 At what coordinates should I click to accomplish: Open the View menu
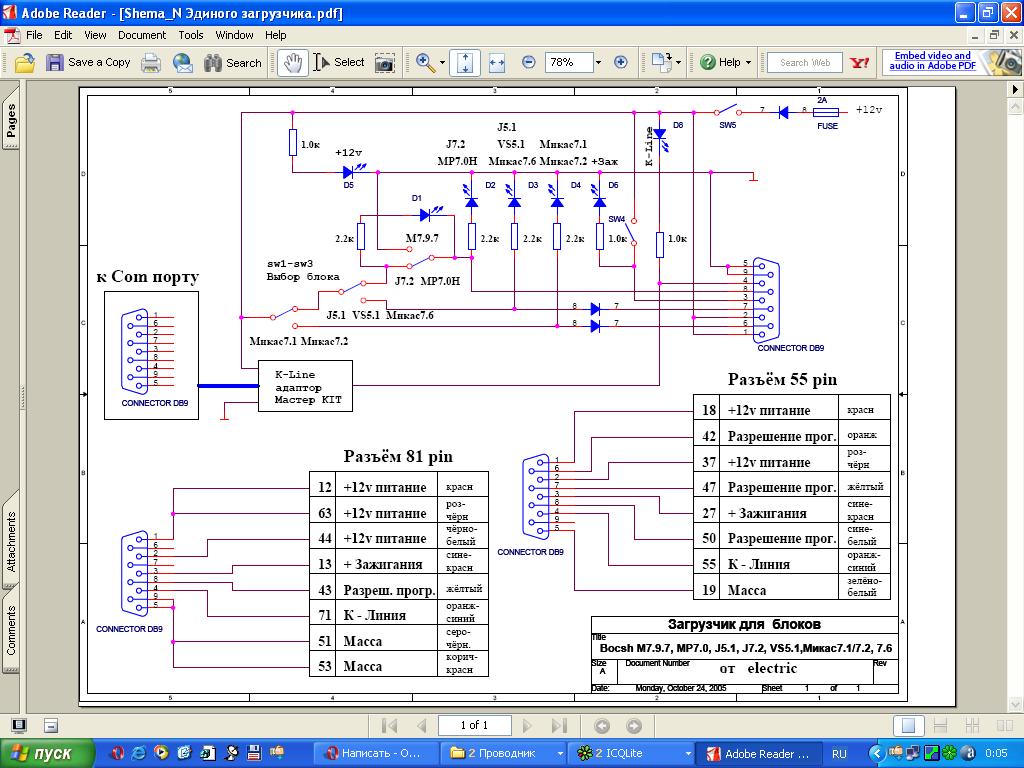95,35
